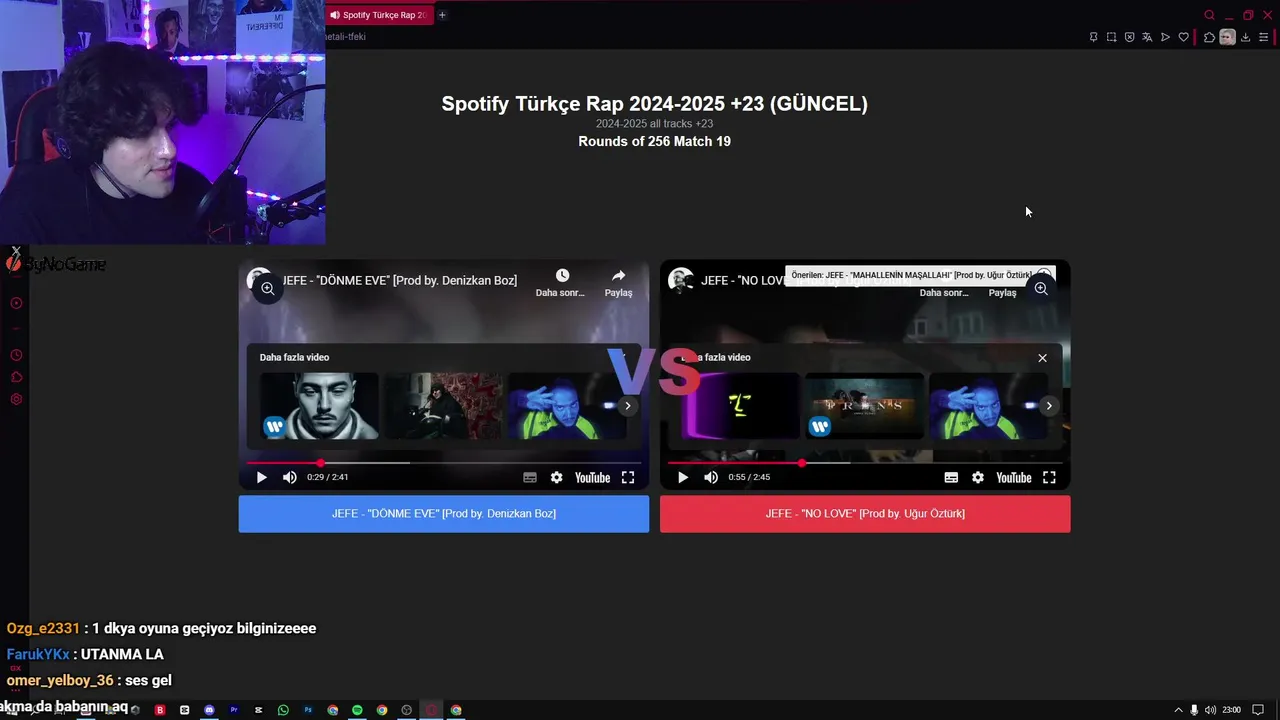The width and height of the screenshot is (1280, 720).
Task: Open snapshot capture tool in toolbar
Action: pyautogui.click(x=1111, y=37)
